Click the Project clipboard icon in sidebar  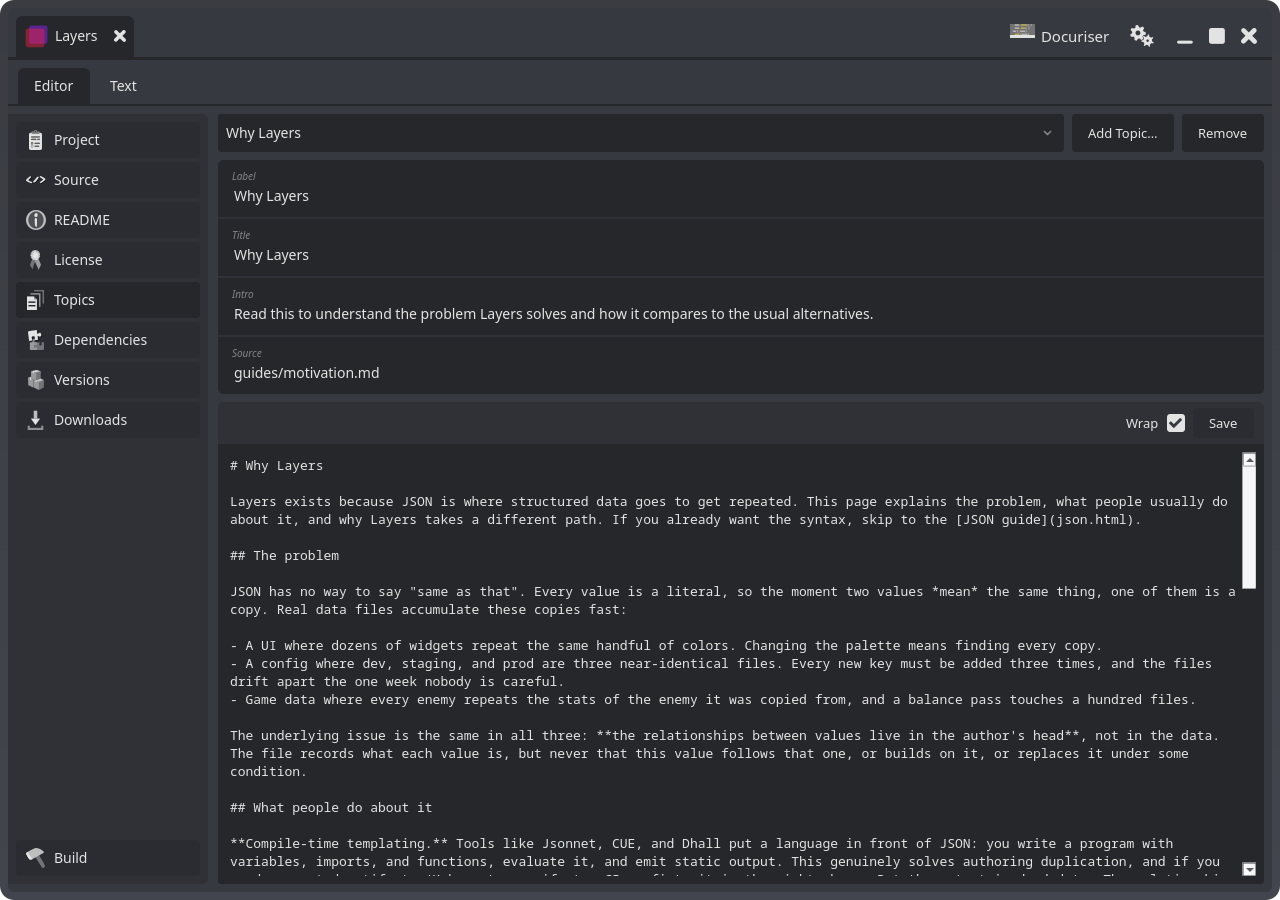point(36,140)
